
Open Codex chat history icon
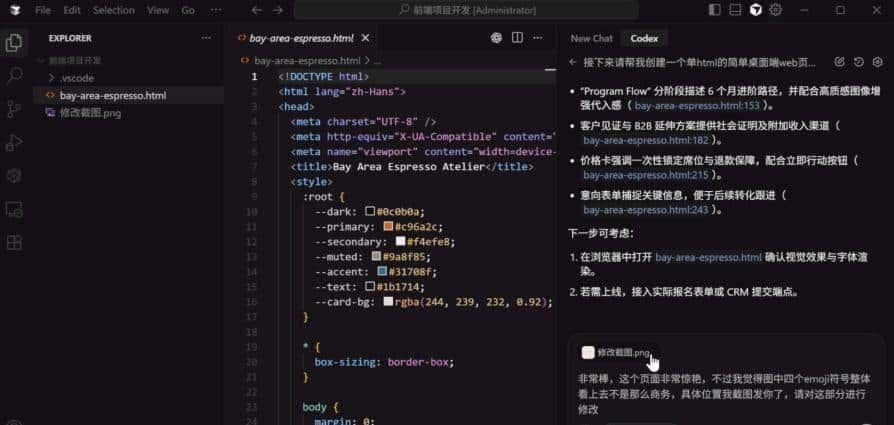(859, 62)
